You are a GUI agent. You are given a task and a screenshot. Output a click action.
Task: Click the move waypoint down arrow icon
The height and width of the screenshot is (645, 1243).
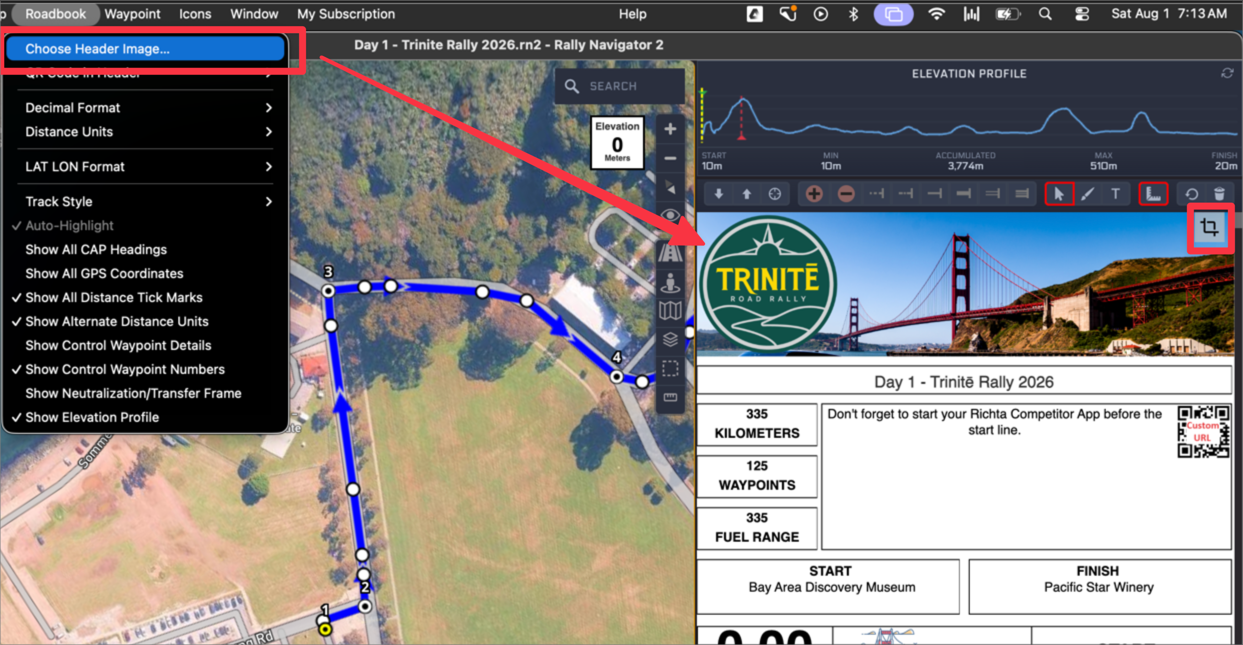(718, 194)
